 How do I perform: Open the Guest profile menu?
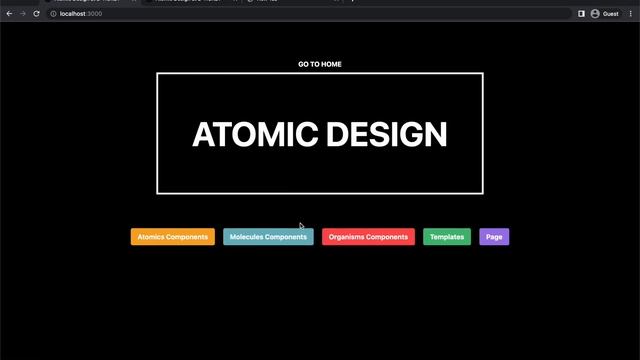tap(605, 14)
